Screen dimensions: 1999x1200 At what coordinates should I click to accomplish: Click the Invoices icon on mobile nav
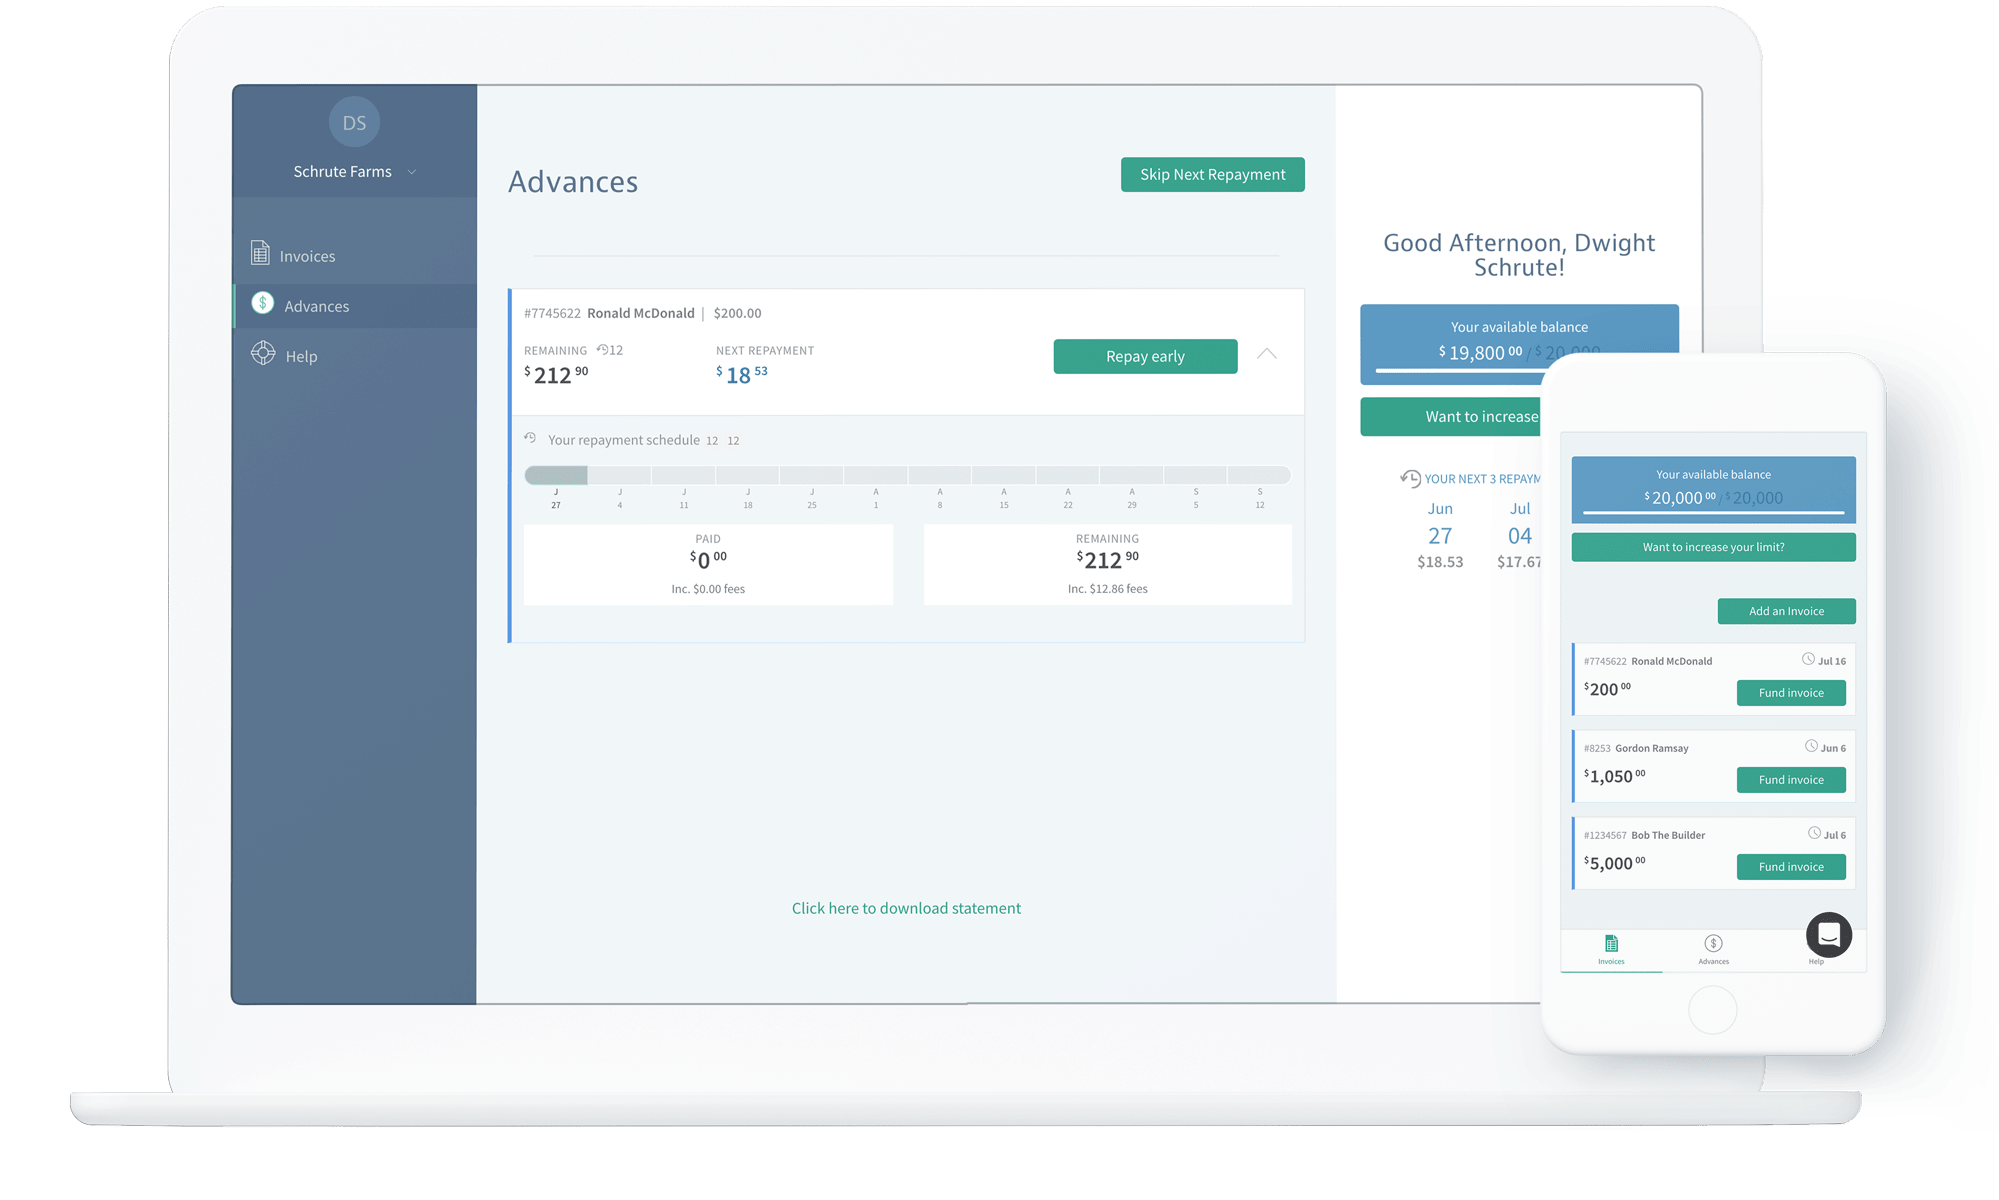[1611, 943]
